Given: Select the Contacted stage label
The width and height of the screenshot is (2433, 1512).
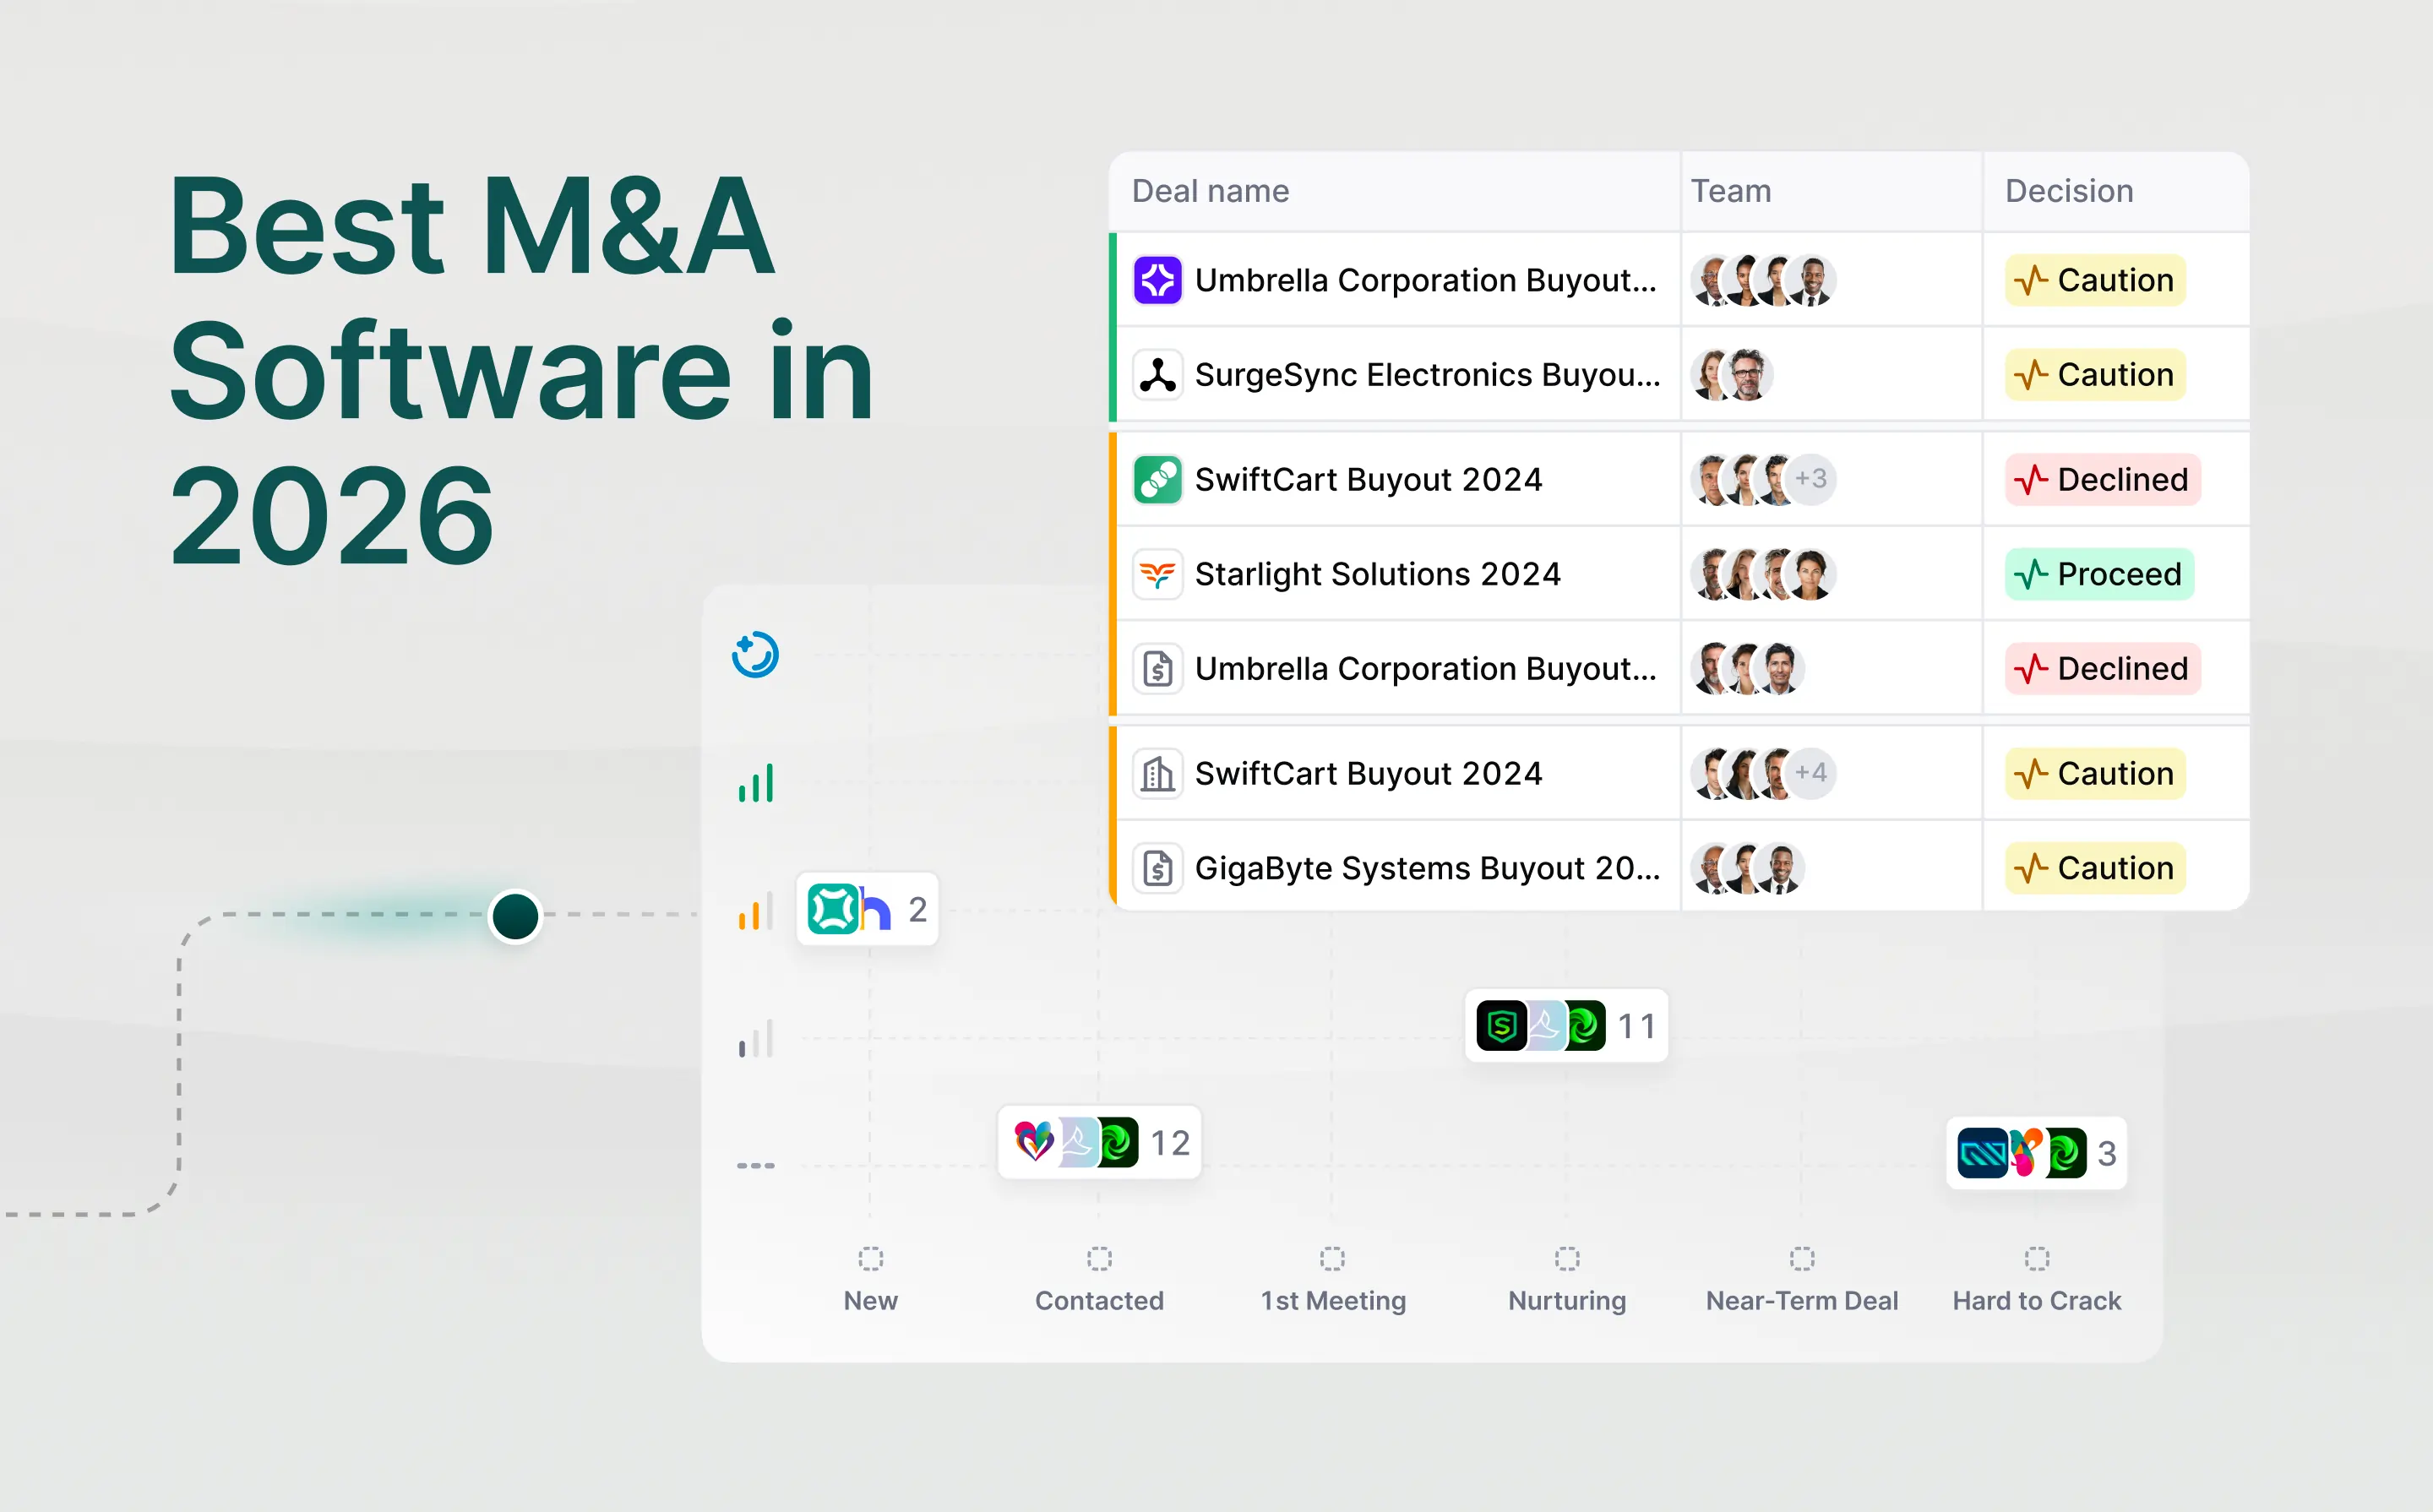Looking at the screenshot, I should [1100, 1300].
